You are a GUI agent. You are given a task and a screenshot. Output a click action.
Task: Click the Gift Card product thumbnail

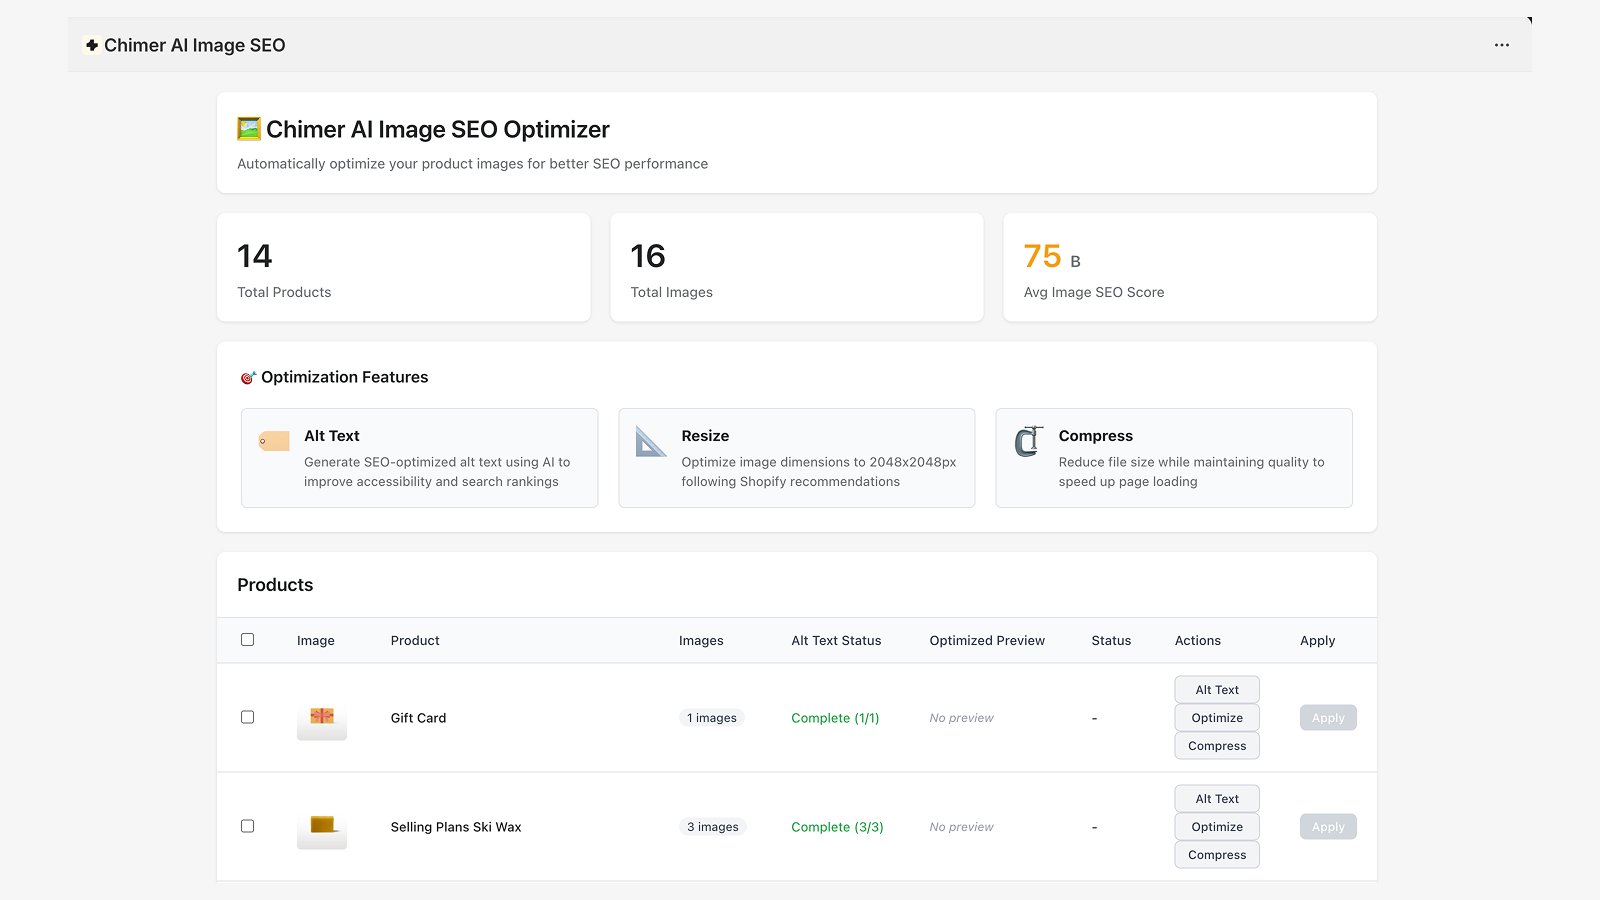pyautogui.click(x=321, y=717)
